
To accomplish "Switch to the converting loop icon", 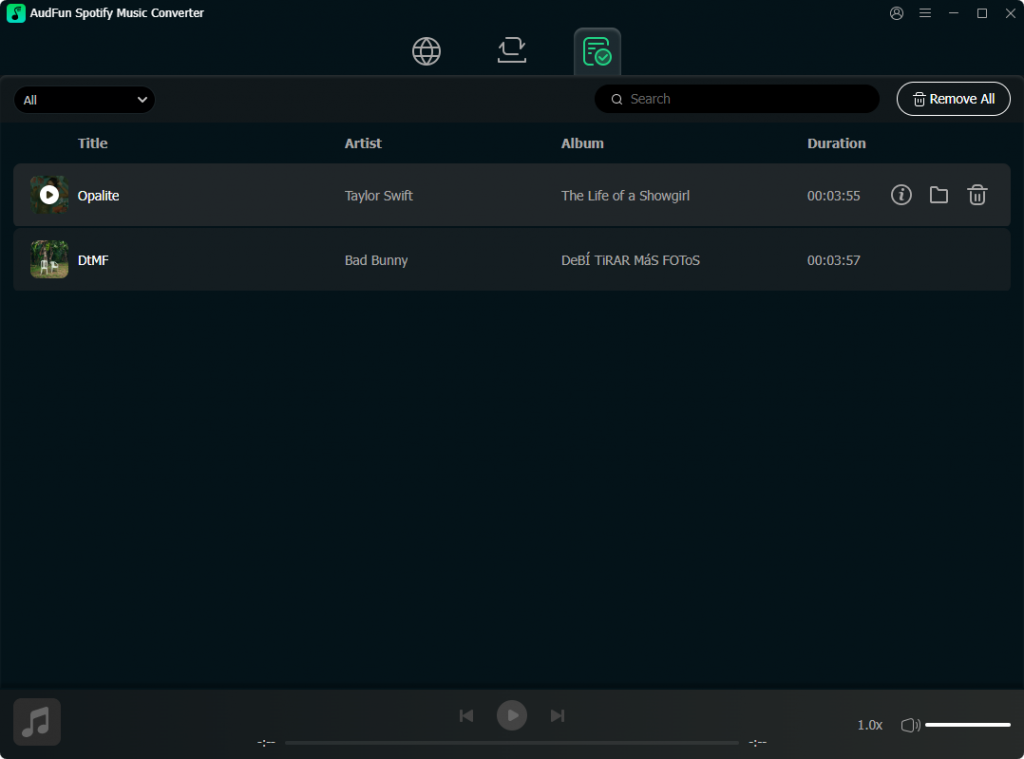I will [x=512, y=51].
